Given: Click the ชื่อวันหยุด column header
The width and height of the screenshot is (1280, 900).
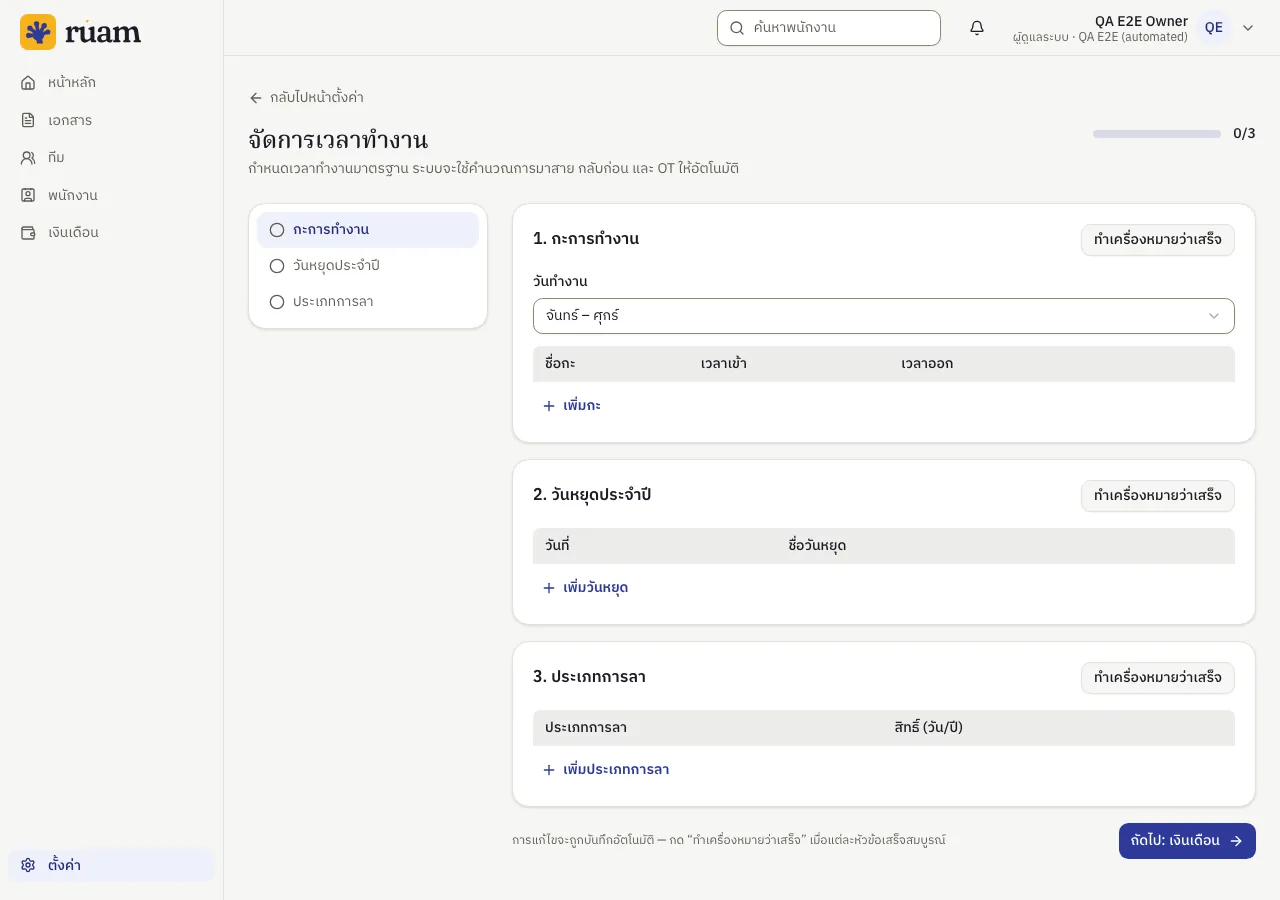Looking at the screenshot, I should [817, 546].
